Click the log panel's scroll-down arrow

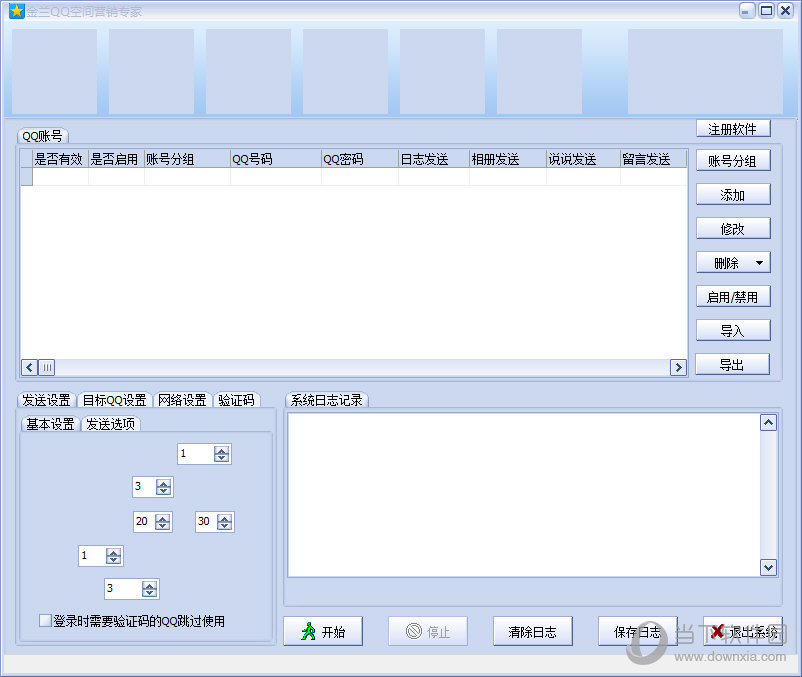coord(768,567)
